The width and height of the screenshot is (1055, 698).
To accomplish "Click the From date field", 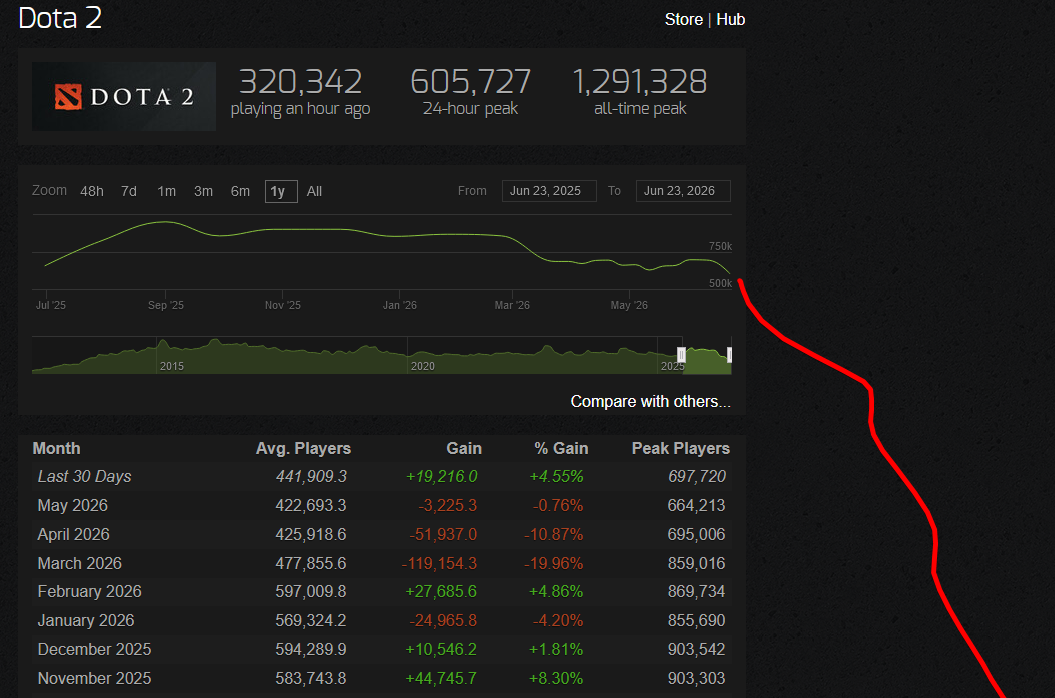I will 548,191.
